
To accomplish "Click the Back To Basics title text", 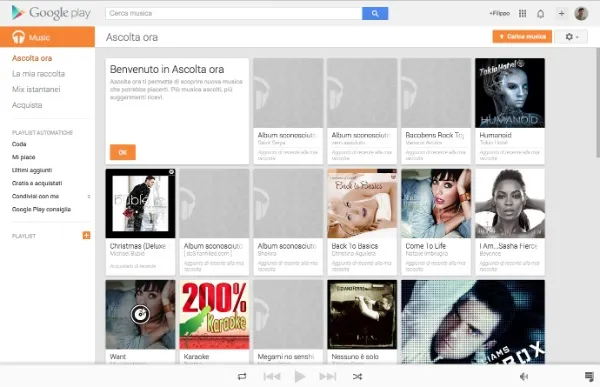I will (x=354, y=246).
